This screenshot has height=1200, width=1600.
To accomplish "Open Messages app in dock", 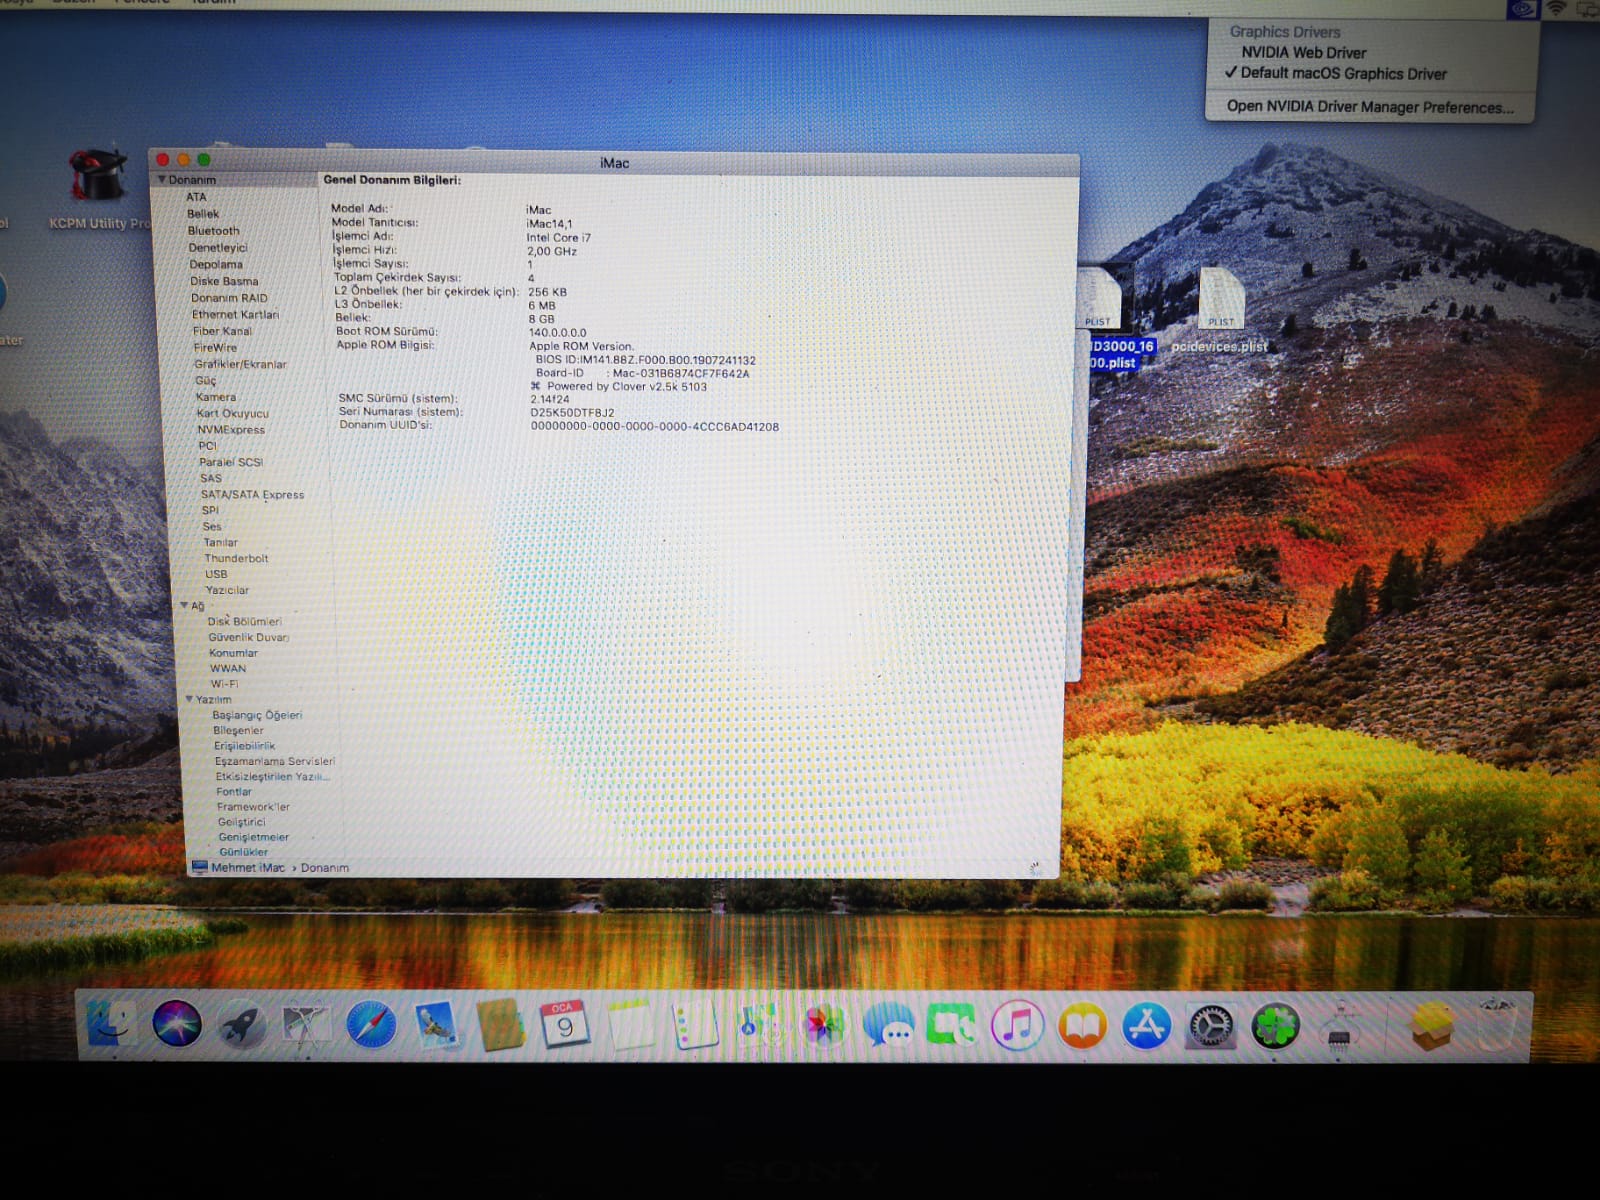I will [887, 1026].
